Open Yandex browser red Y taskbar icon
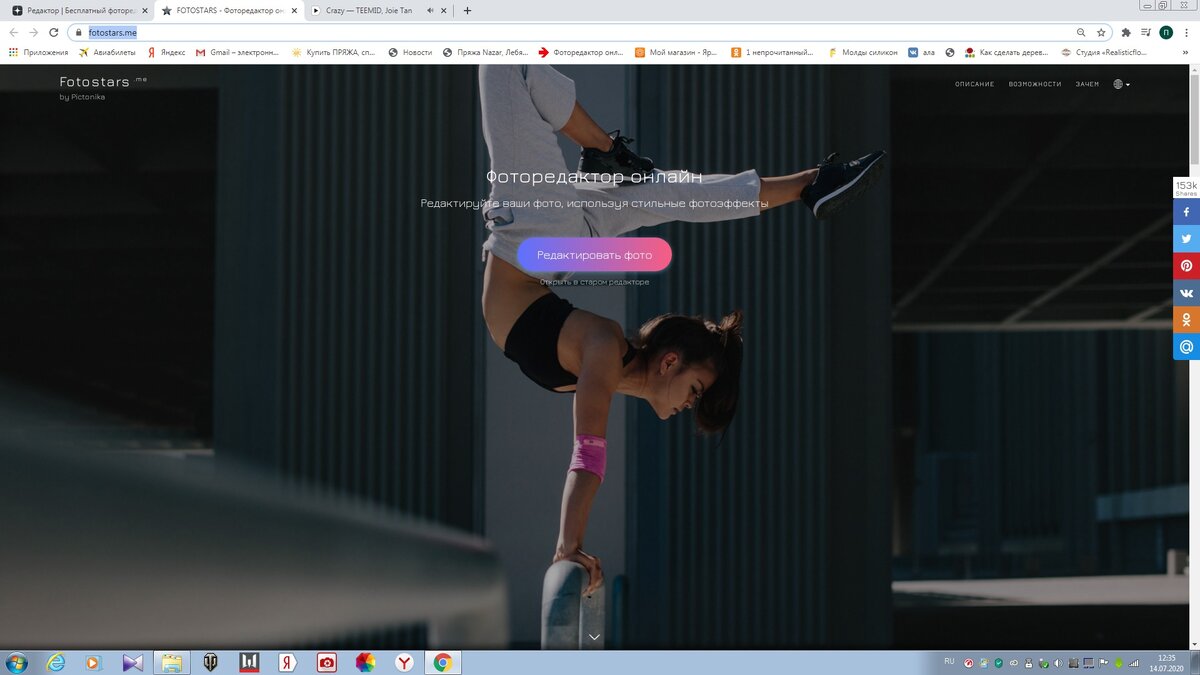Viewport: 1200px width, 675px height. pyautogui.click(x=404, y=662)
